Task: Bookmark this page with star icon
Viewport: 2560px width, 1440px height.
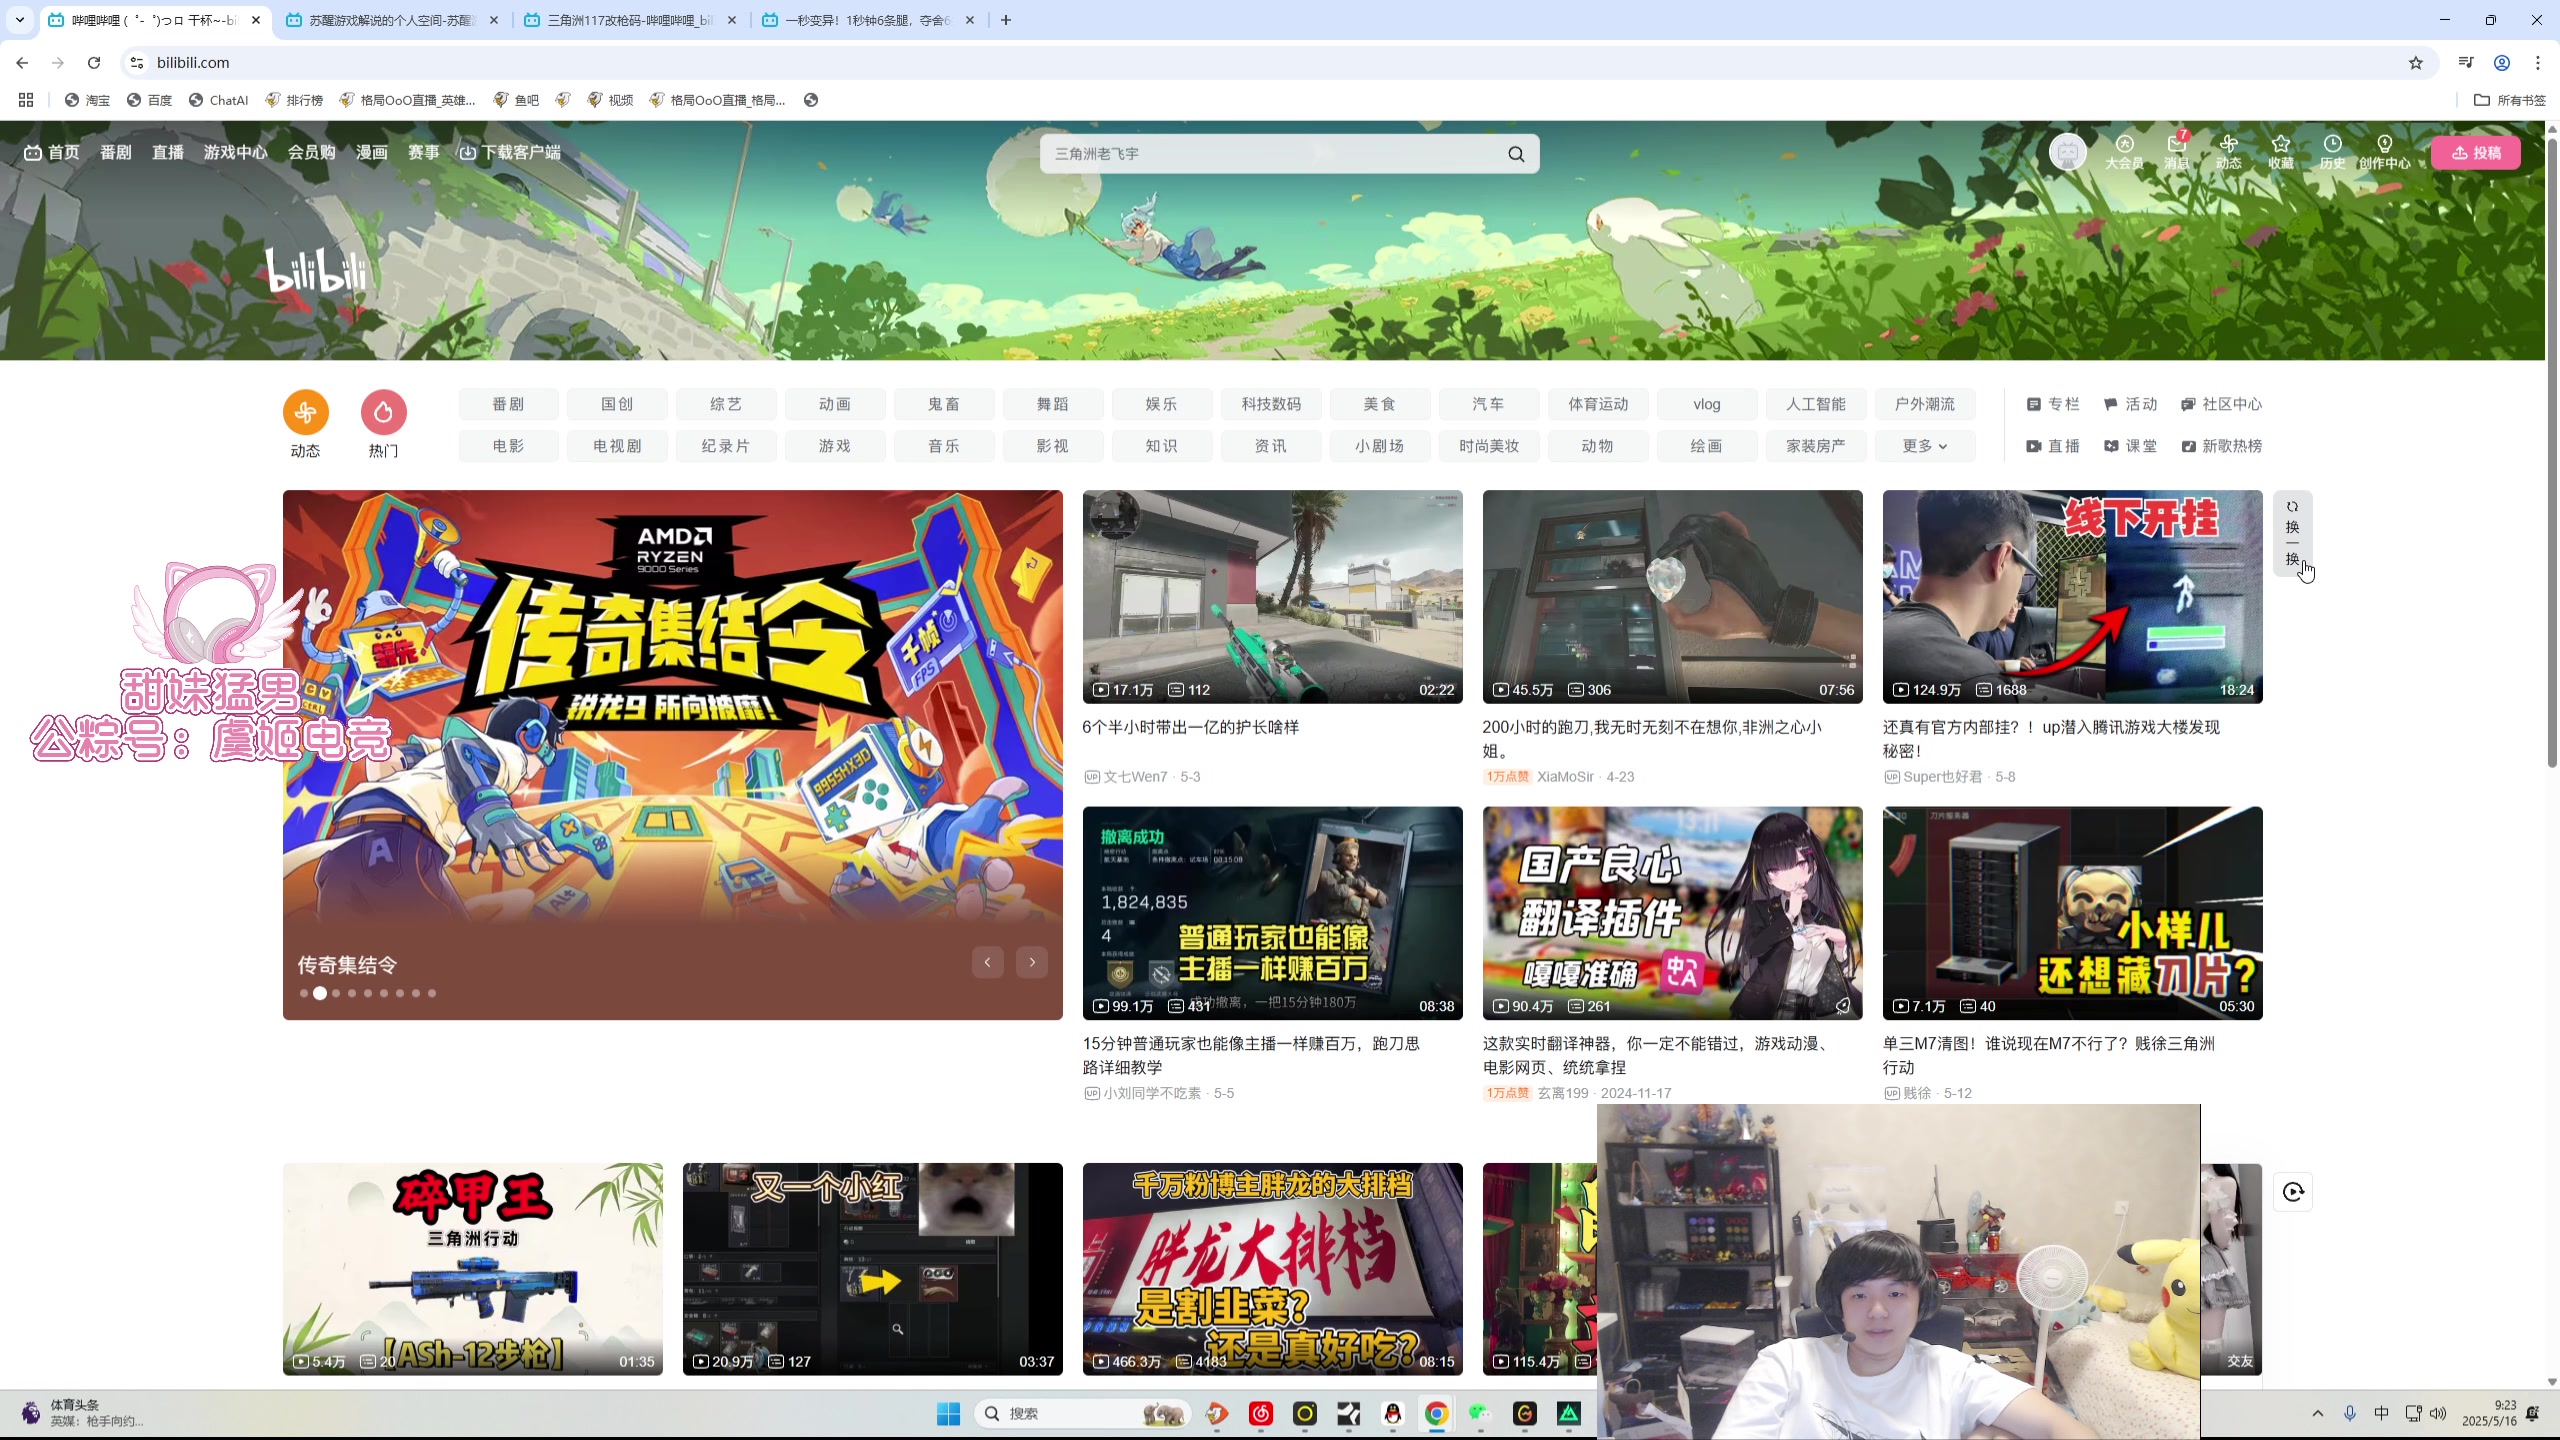Action: pyautogui.click(x=2416, y=63)
